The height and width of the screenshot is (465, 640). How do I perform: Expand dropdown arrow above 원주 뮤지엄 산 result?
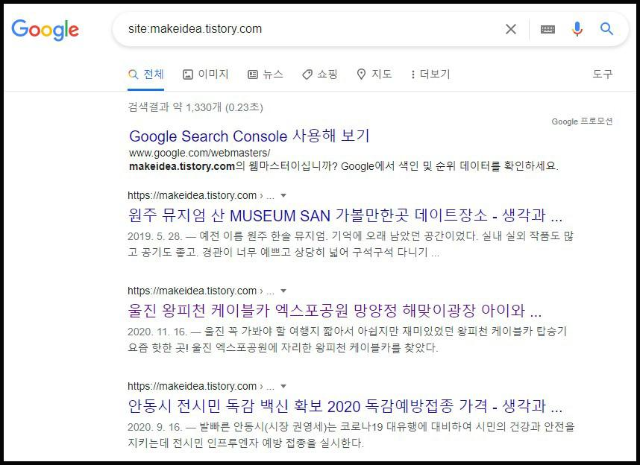[x=283, y=196]
